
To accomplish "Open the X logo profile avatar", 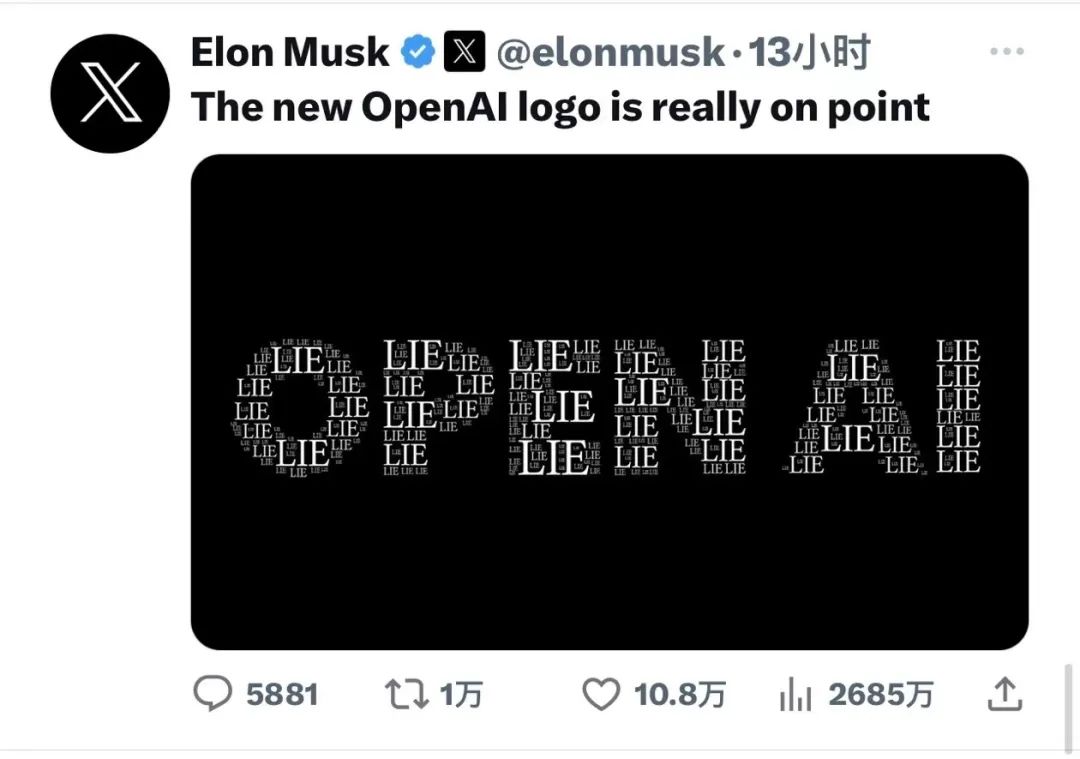I will [x=111, y=93].
